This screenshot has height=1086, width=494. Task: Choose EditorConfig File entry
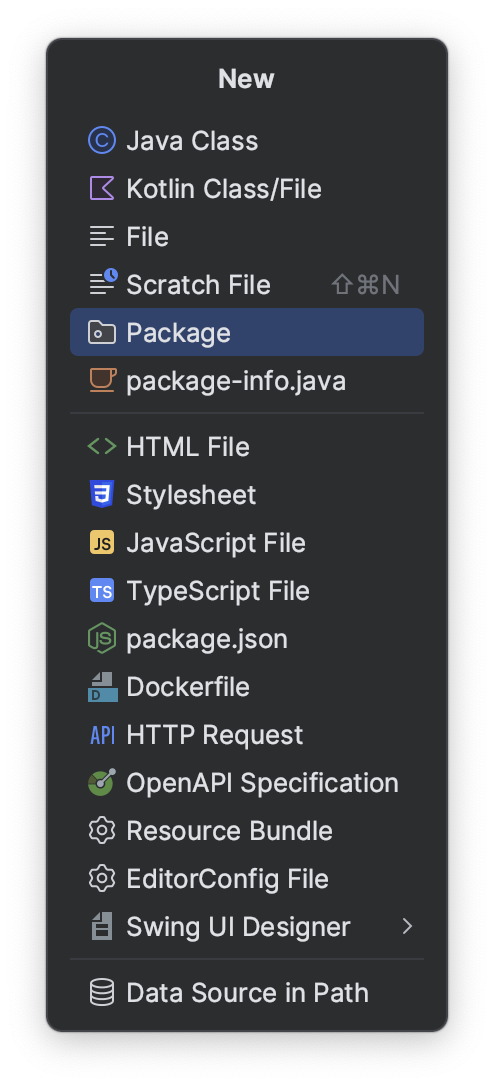[x=247, y=879]
